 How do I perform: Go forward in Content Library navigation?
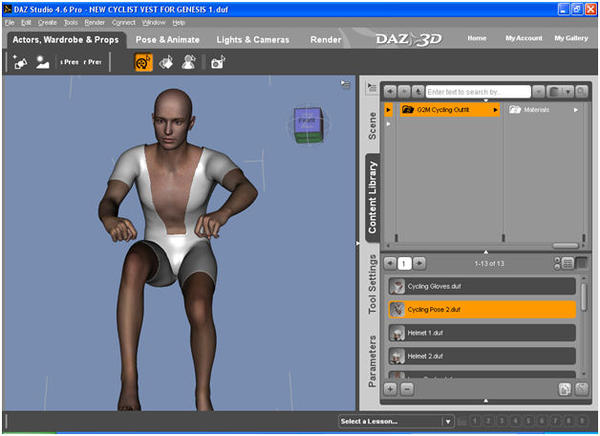click(x=404, y=92)
